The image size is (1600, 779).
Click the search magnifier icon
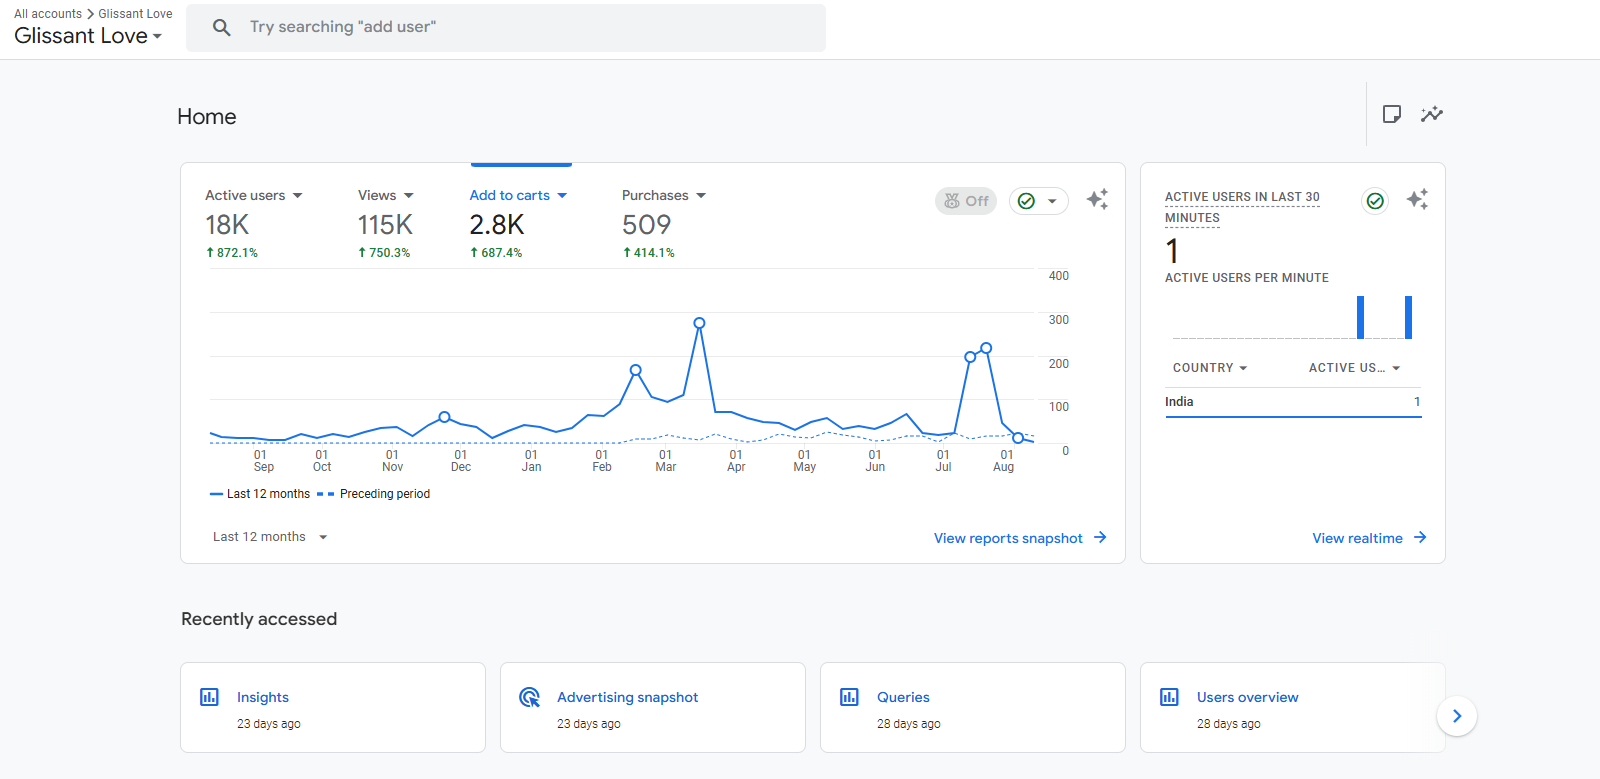(x=222, y=27)
